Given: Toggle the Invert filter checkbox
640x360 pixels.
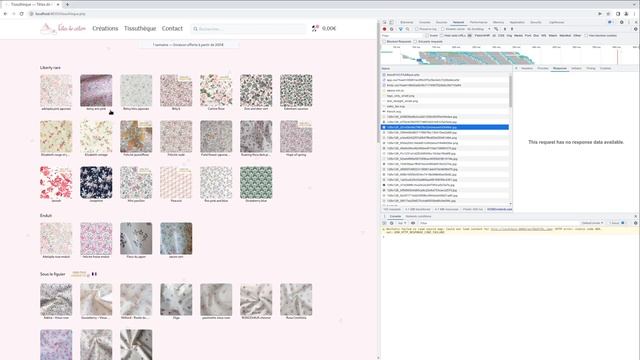Looking at the screenshot, I should coord(427,36).
